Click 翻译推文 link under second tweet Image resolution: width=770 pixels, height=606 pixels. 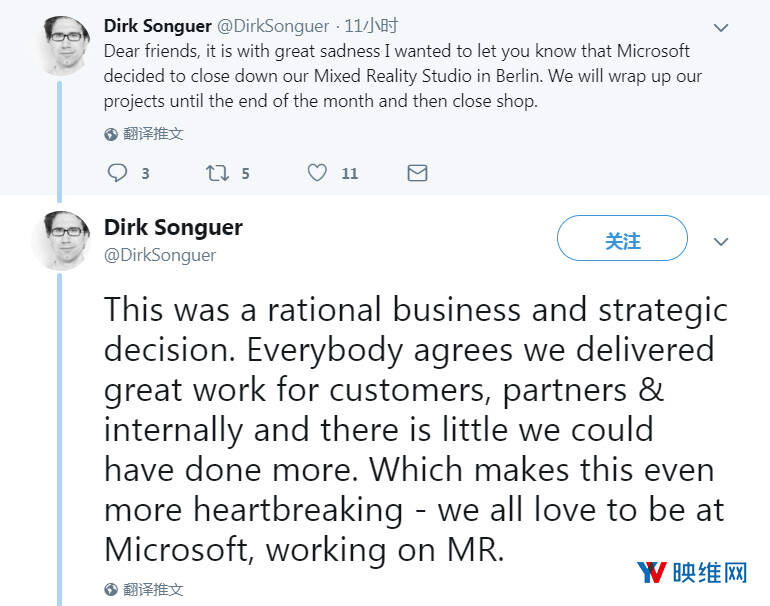tap(153, 589)
